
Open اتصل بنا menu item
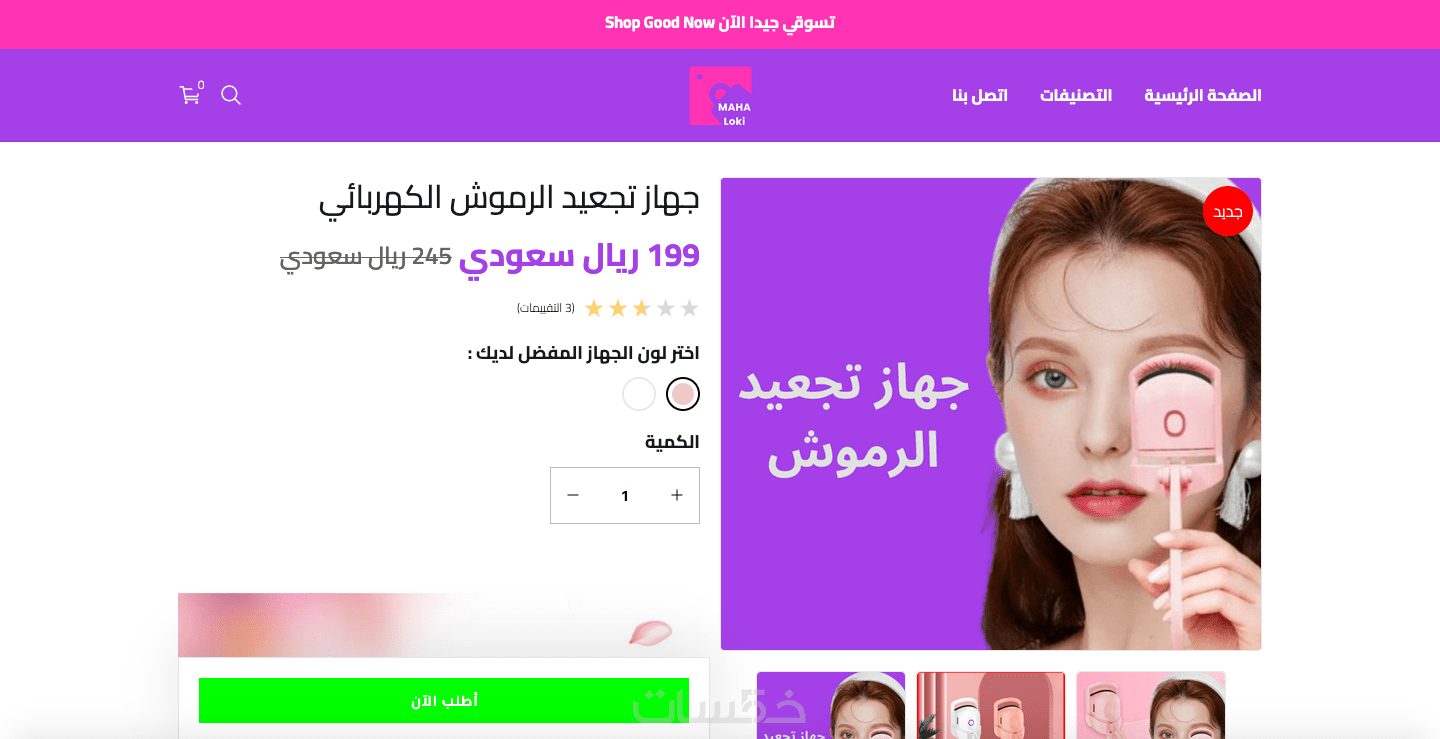(980, 95)
